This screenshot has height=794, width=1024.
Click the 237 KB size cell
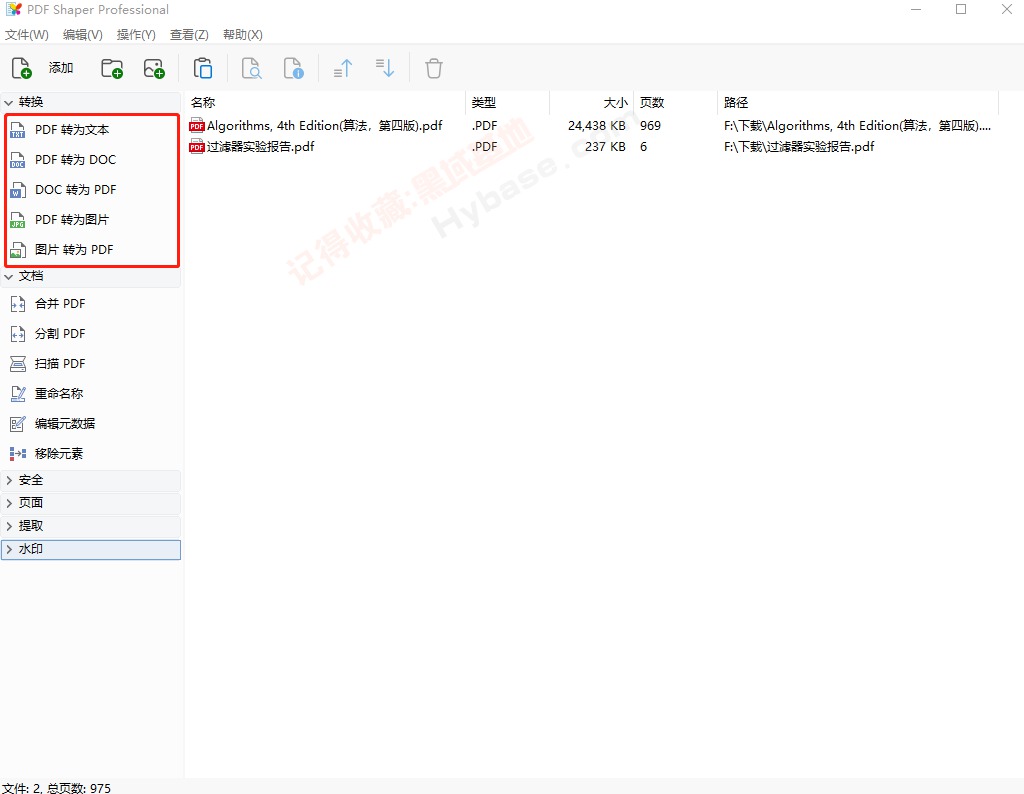click(x=605, y=146)
